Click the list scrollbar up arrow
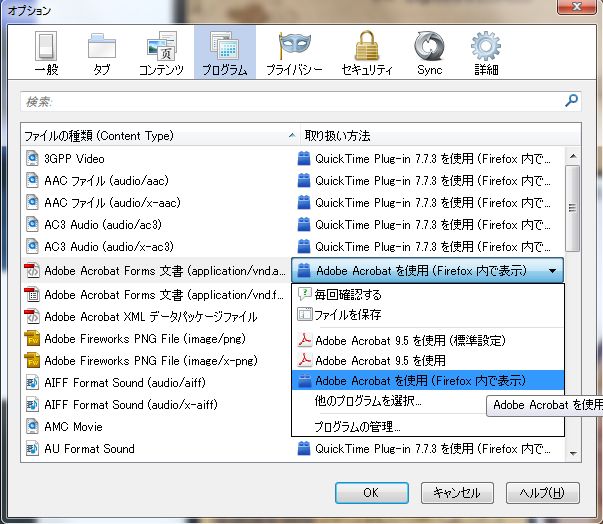The image size is (603, 524). coord(573,156)
